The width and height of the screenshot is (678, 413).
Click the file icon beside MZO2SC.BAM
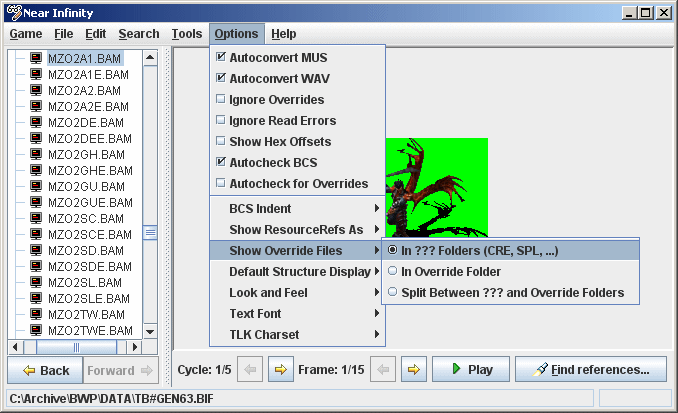click(x=36, y=218)
